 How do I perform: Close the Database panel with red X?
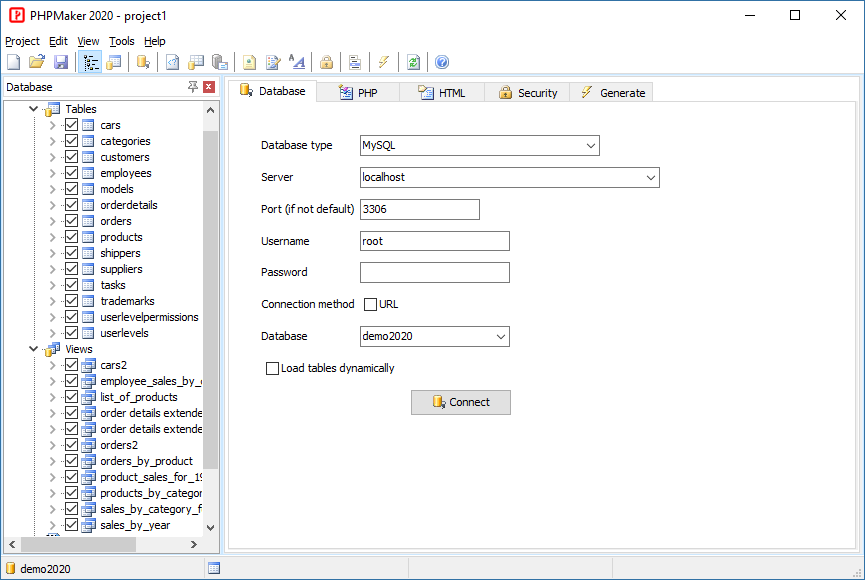pos(209,87)
